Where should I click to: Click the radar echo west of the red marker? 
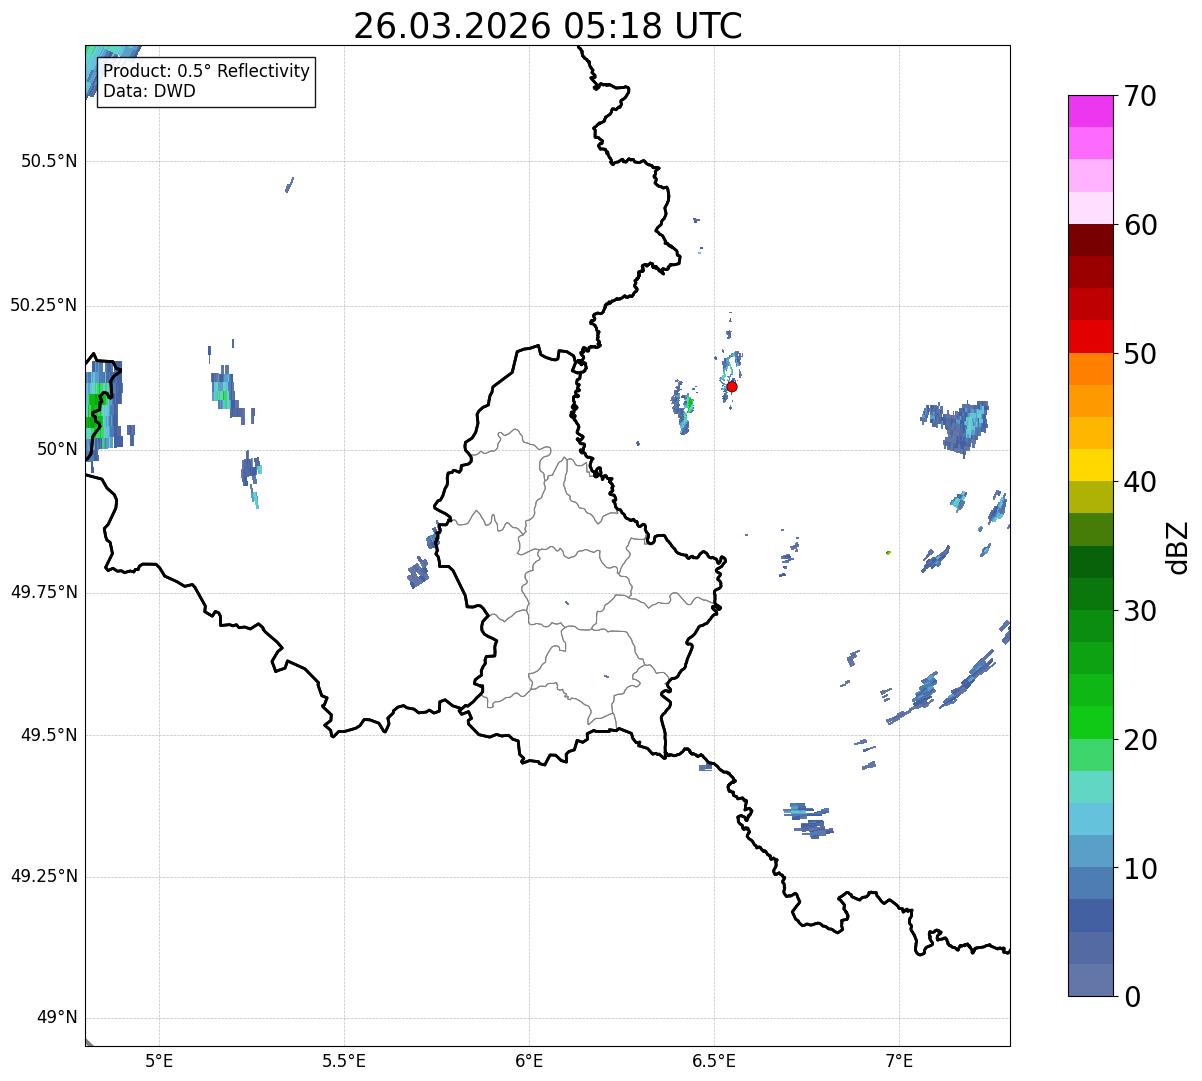click(x=682, y=407)
